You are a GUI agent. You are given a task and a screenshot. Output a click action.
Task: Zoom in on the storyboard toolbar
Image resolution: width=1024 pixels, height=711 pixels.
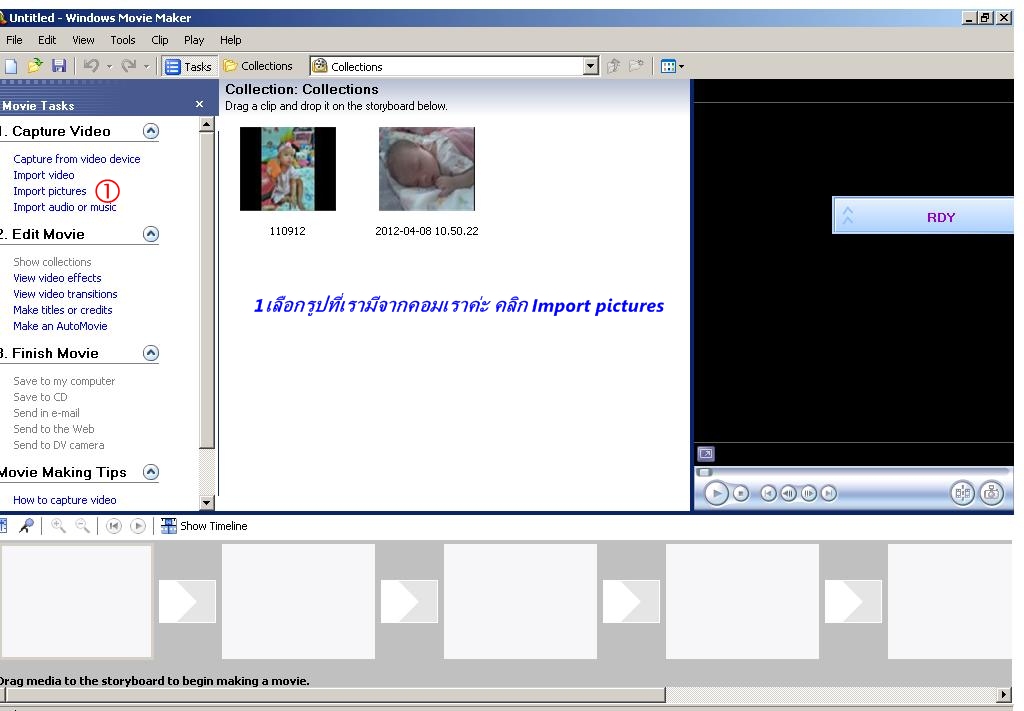click(x=58, y=526)
